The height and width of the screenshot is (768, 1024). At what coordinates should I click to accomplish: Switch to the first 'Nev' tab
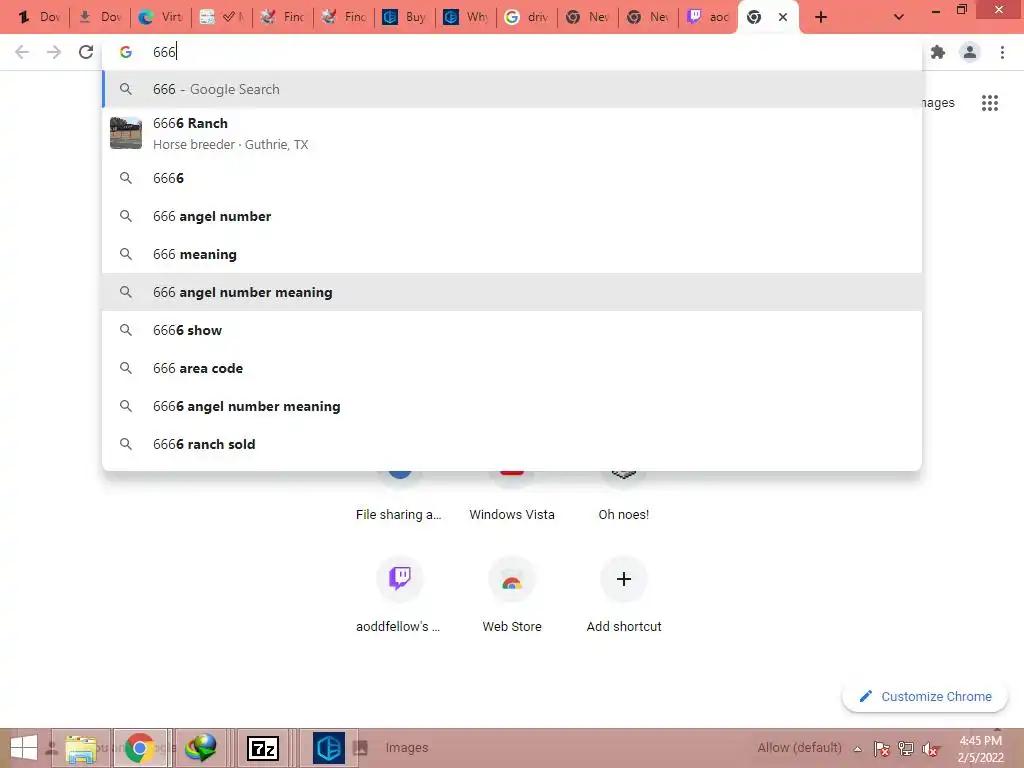[x=587, y=17]
